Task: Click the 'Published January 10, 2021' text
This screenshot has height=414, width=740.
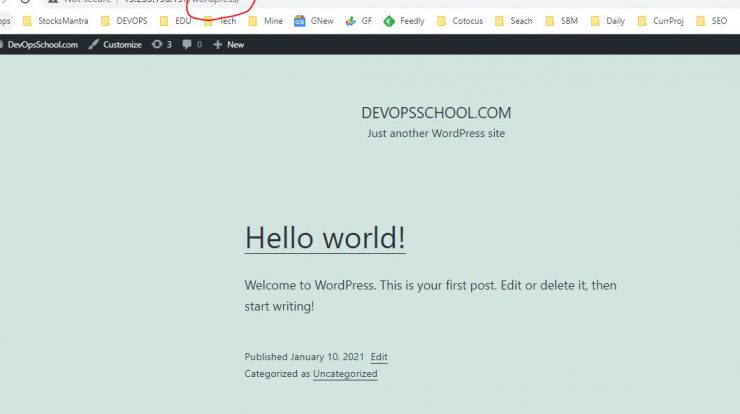Action: tap(304, 357)
